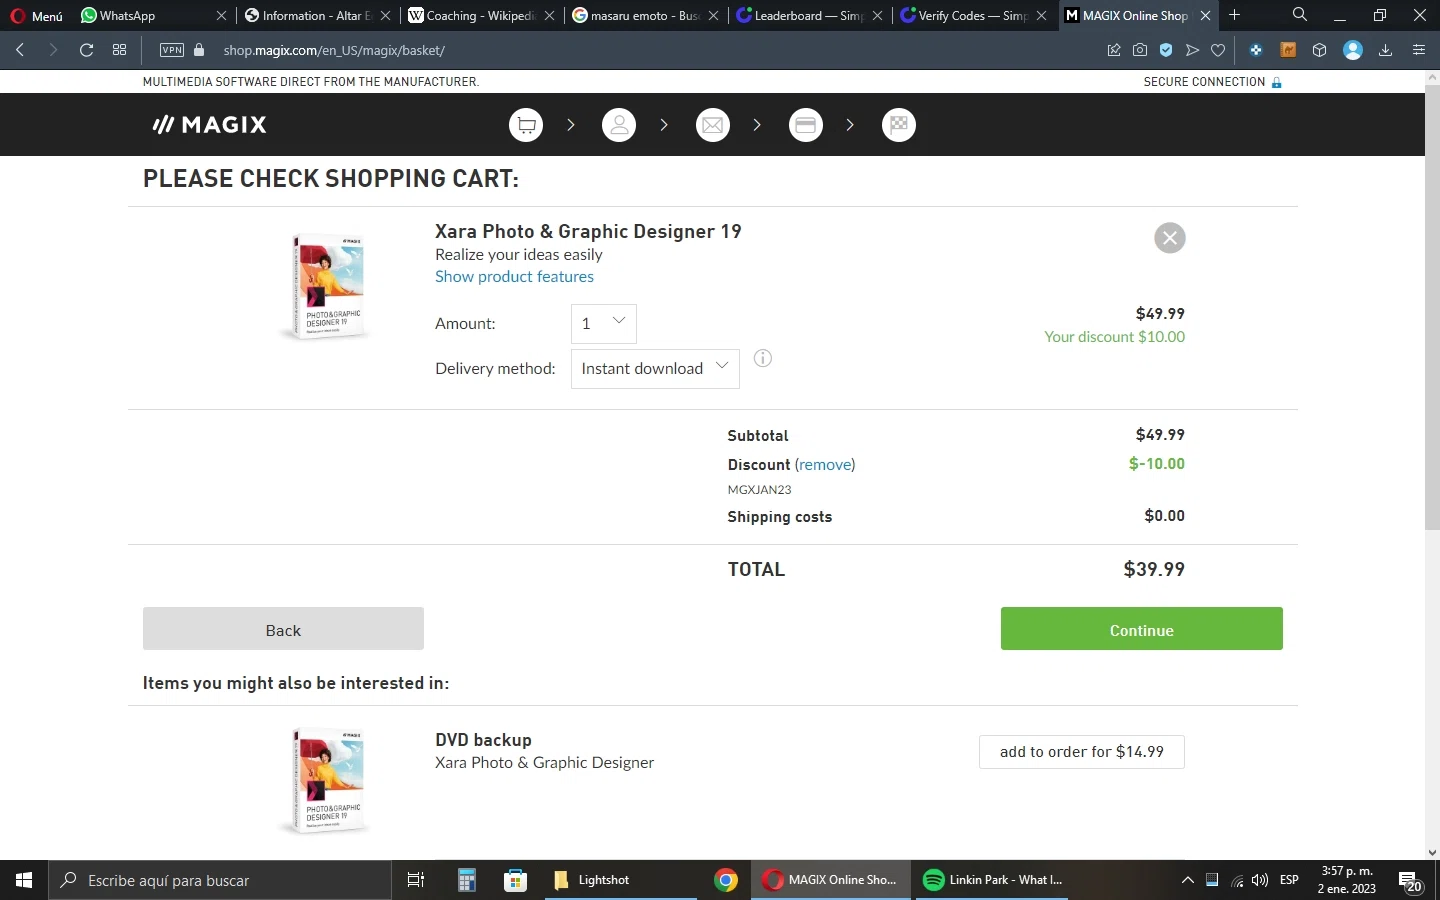Click the DVD backup product thumbnail
The image size is (1440, 900).
point(327,781)
